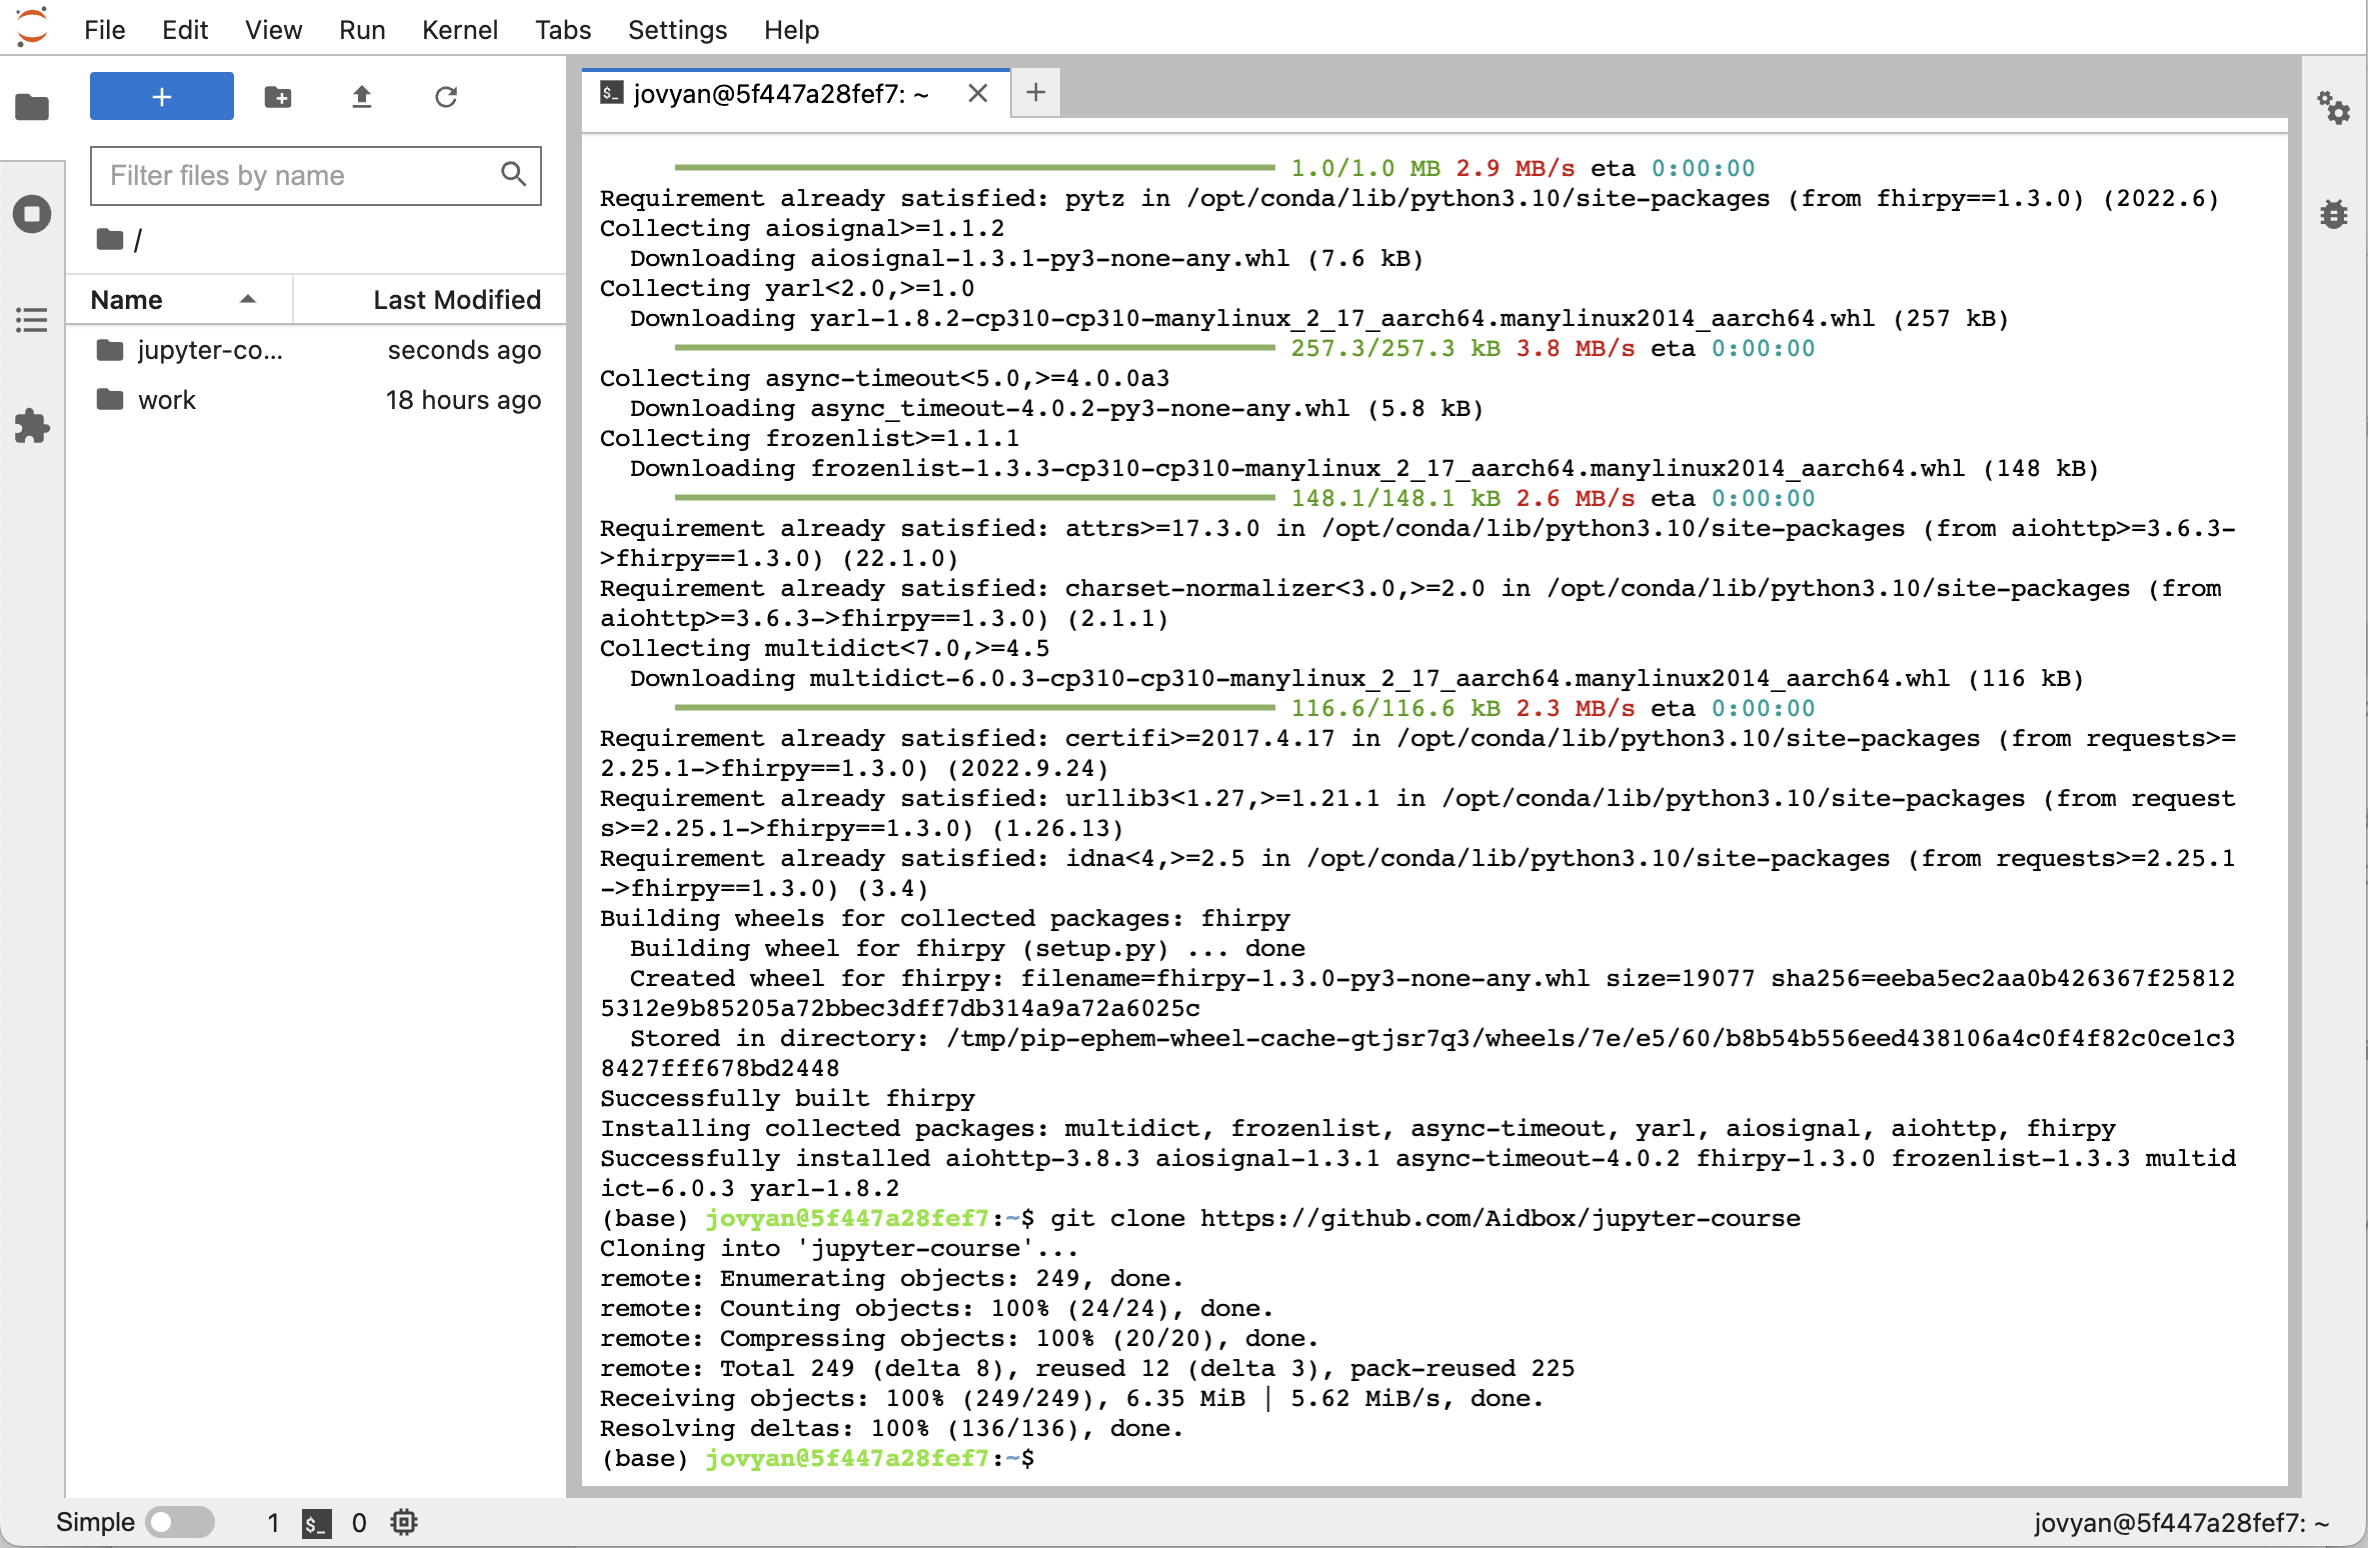Image resolution: width=2368 pixels, height=1548 pixels.
Task: Click the new terminal tab button
Action: 1035,92
